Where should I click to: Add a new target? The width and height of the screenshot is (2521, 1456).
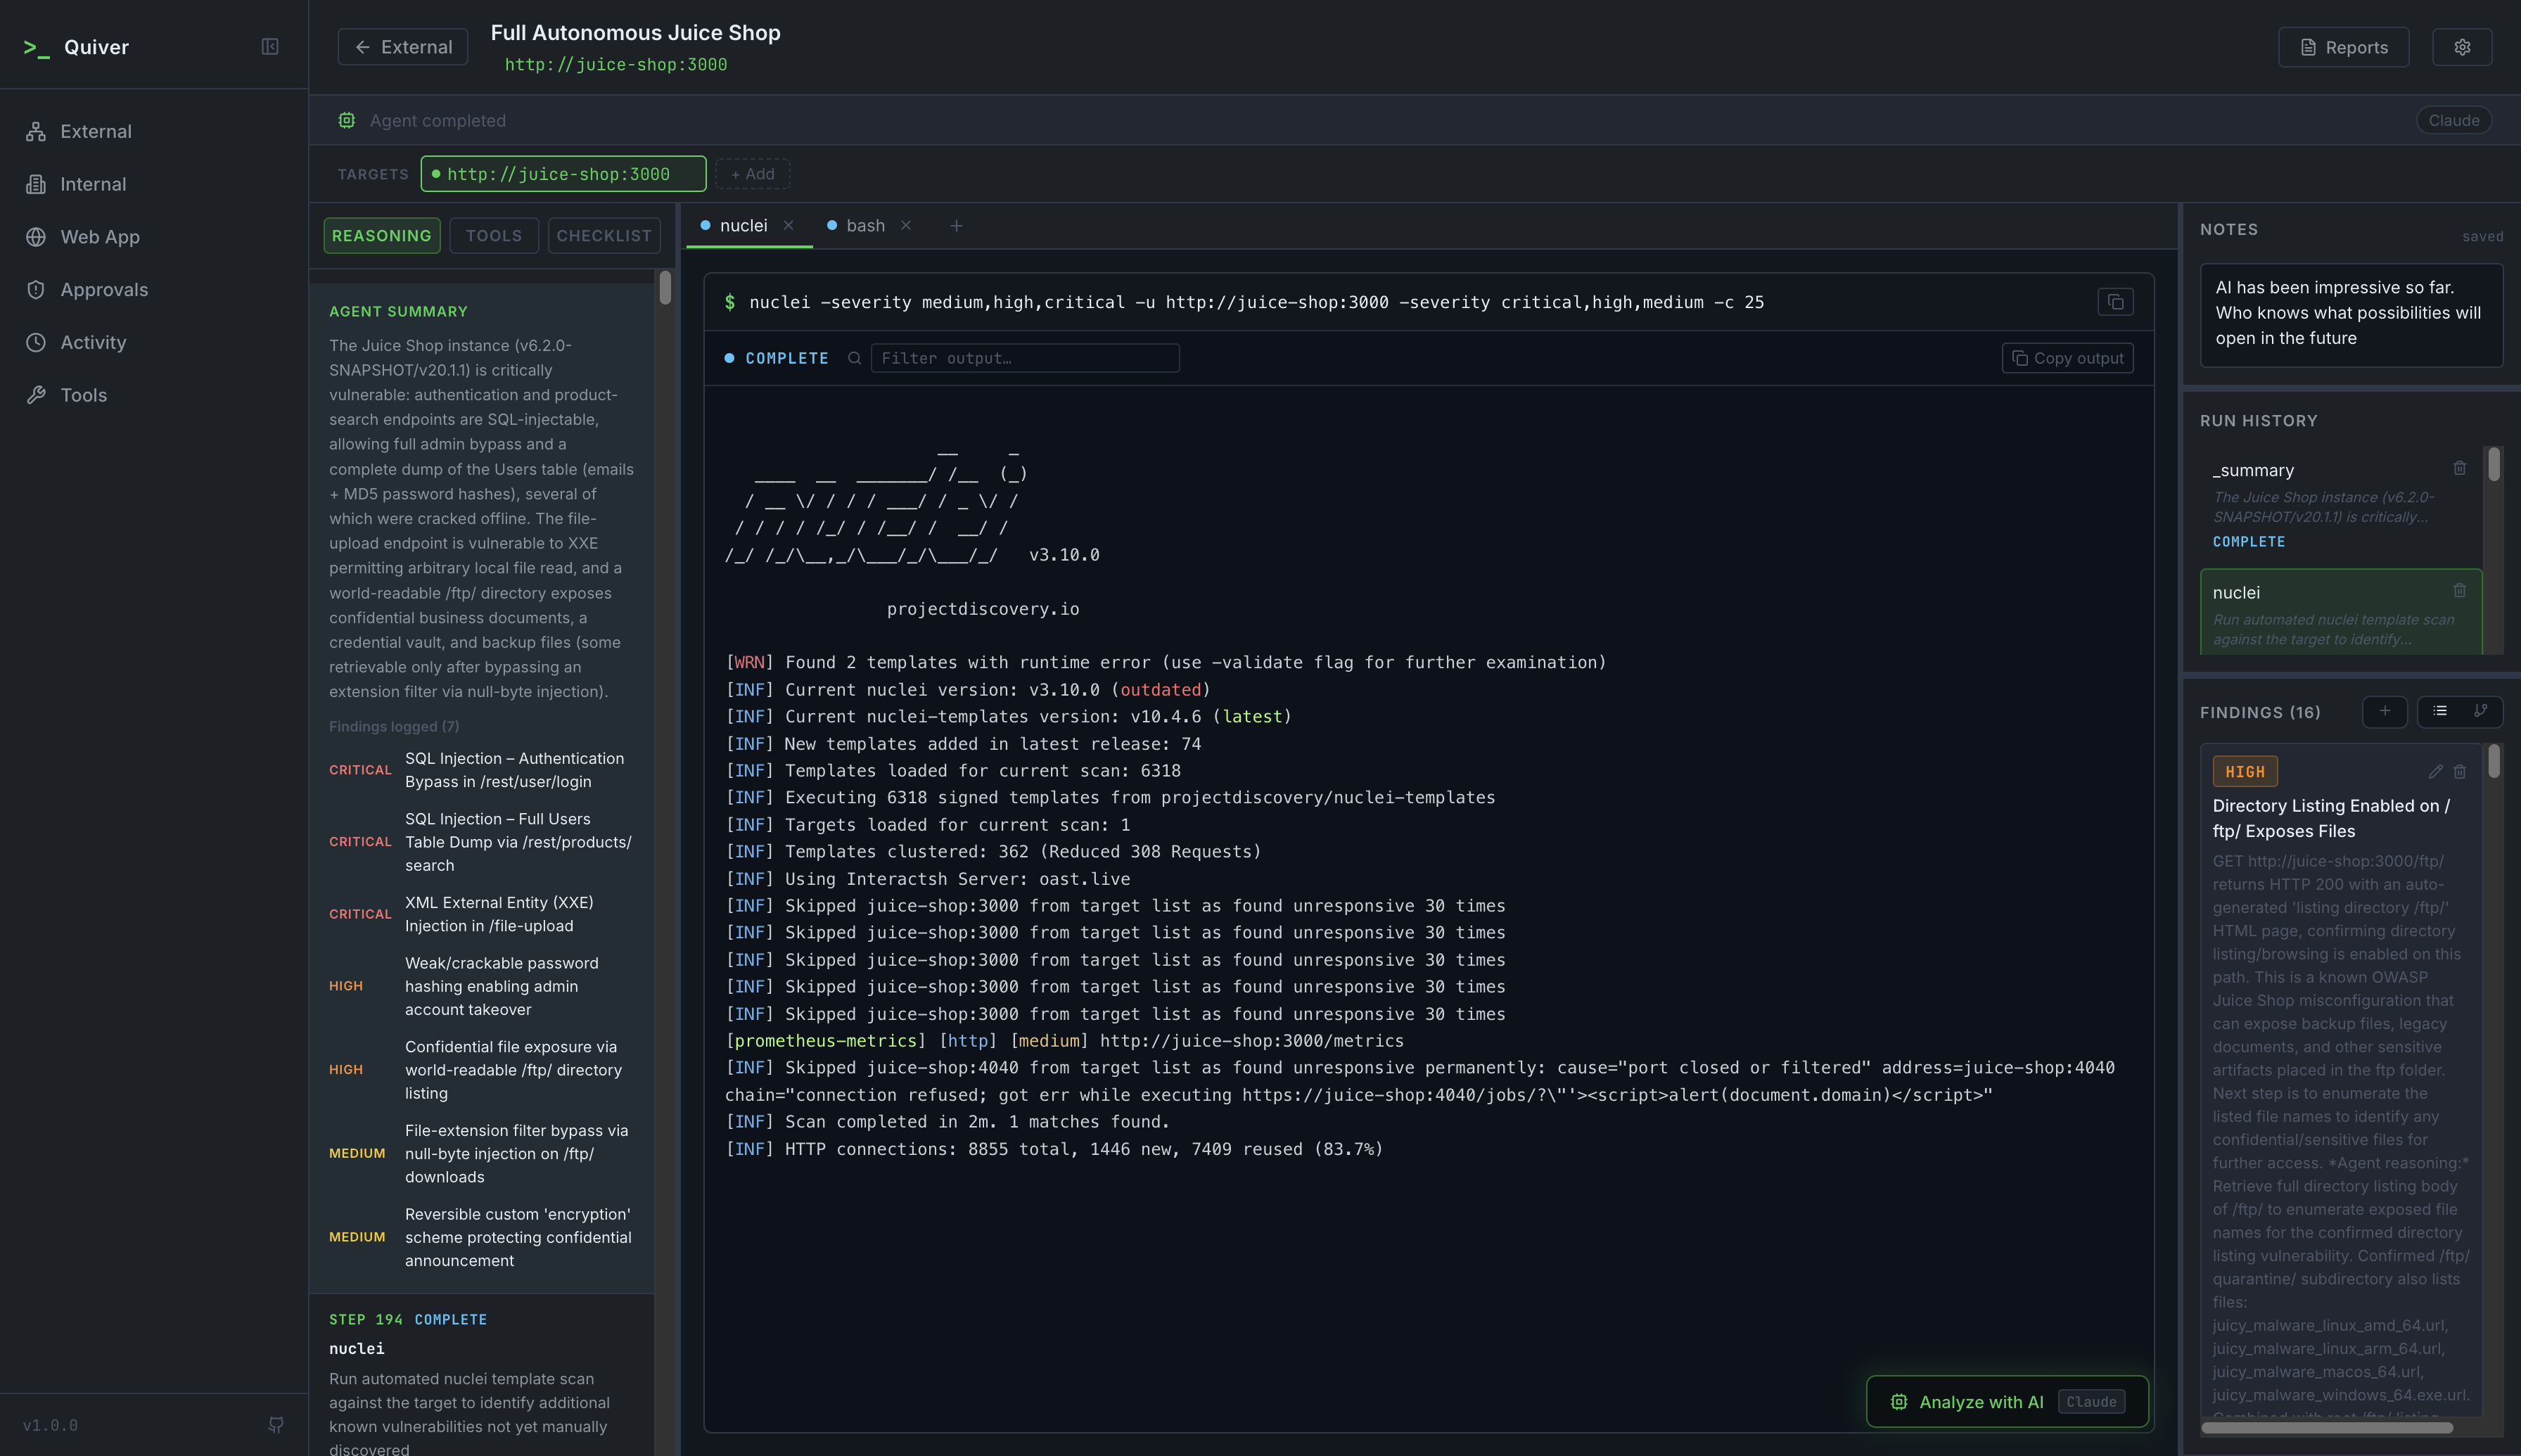pos(753,174)
